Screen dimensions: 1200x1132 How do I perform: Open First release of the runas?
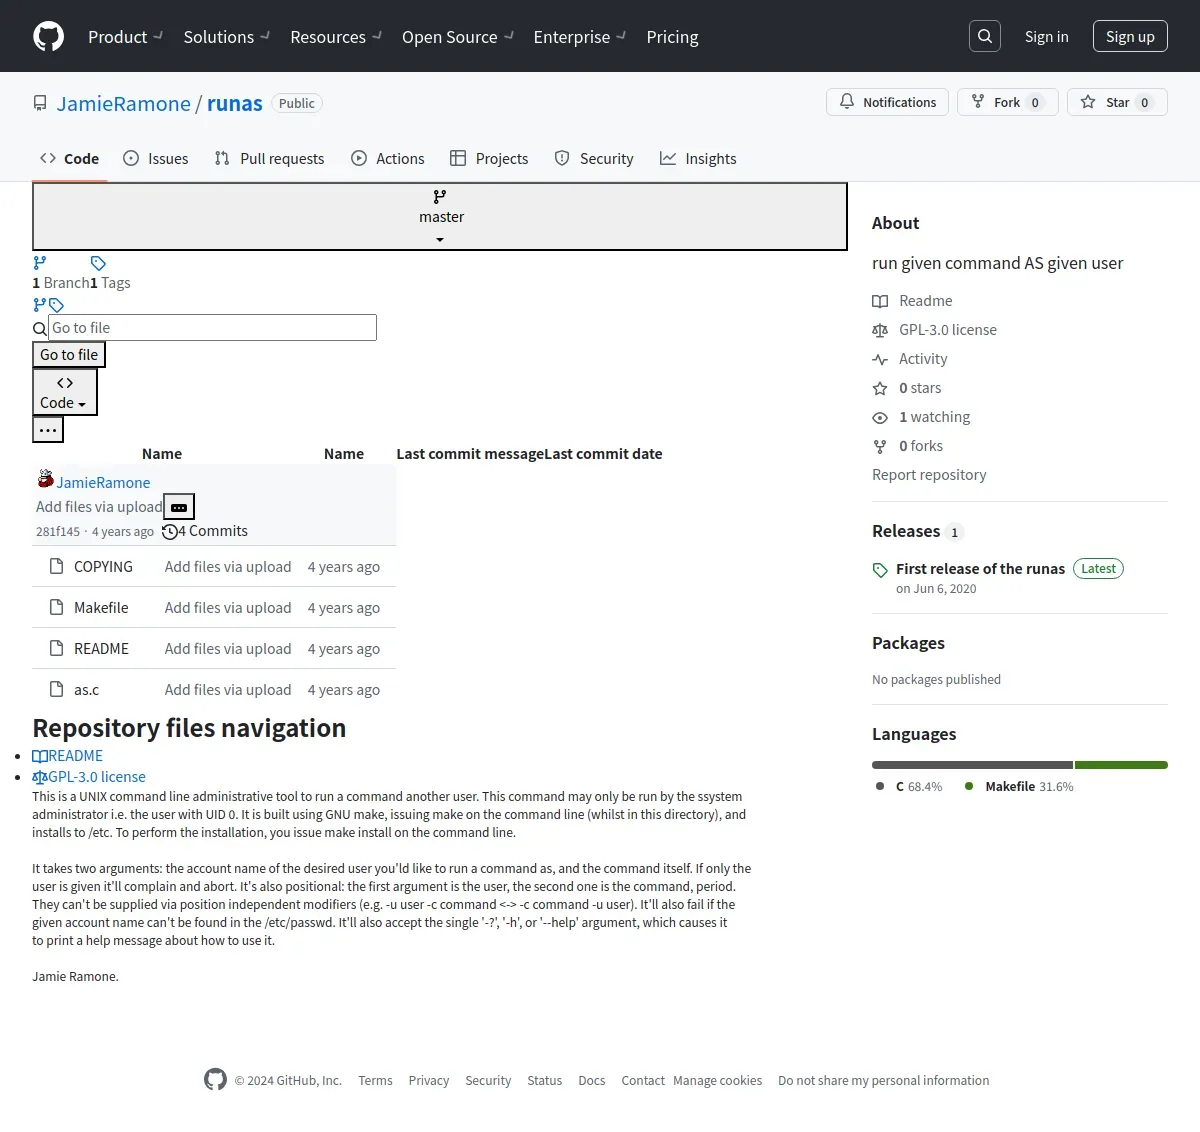pyautogui.click(x=980, y=569)
